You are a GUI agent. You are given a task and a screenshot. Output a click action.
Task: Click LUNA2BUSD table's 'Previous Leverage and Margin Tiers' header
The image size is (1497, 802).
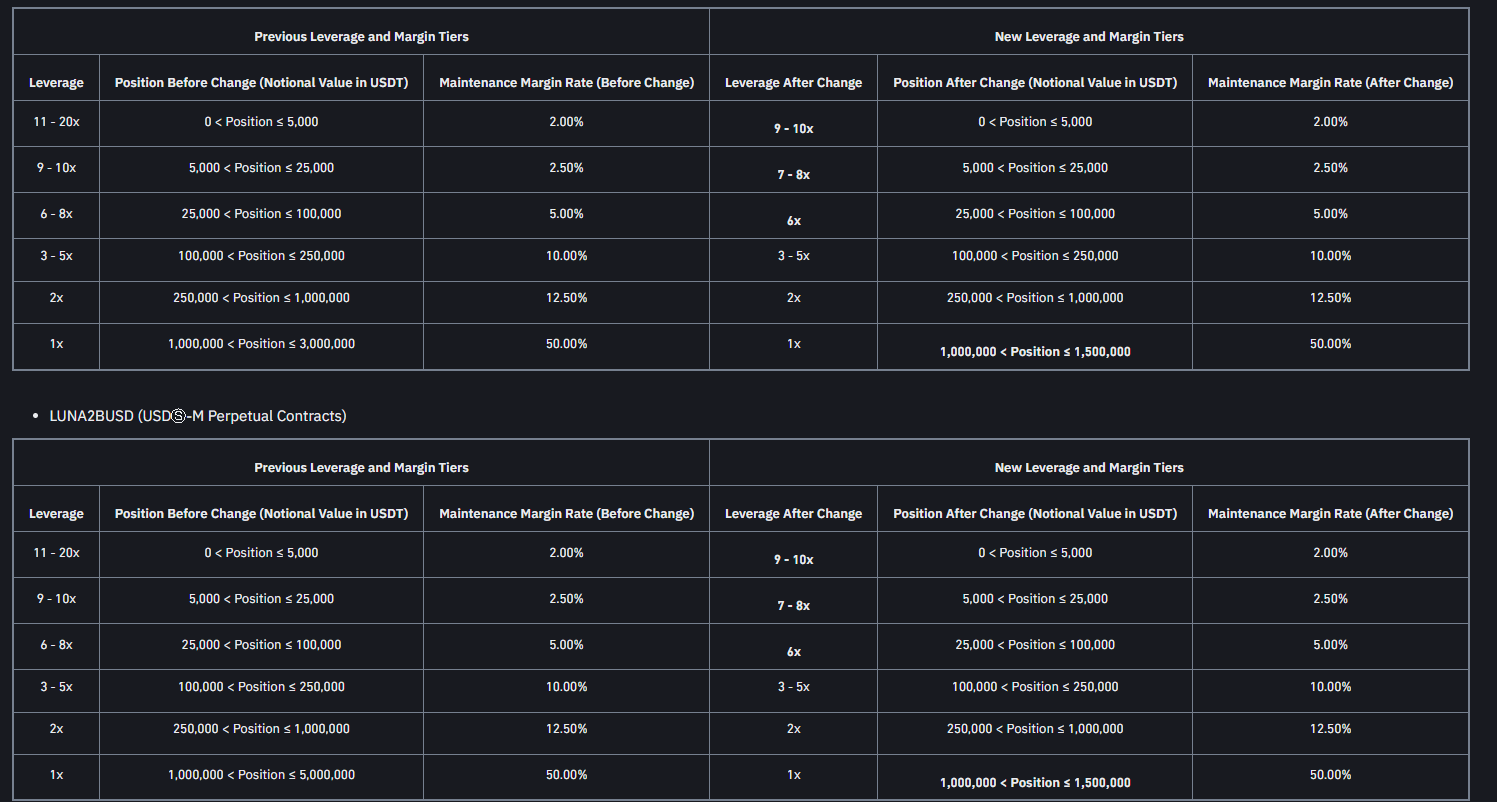361,468
